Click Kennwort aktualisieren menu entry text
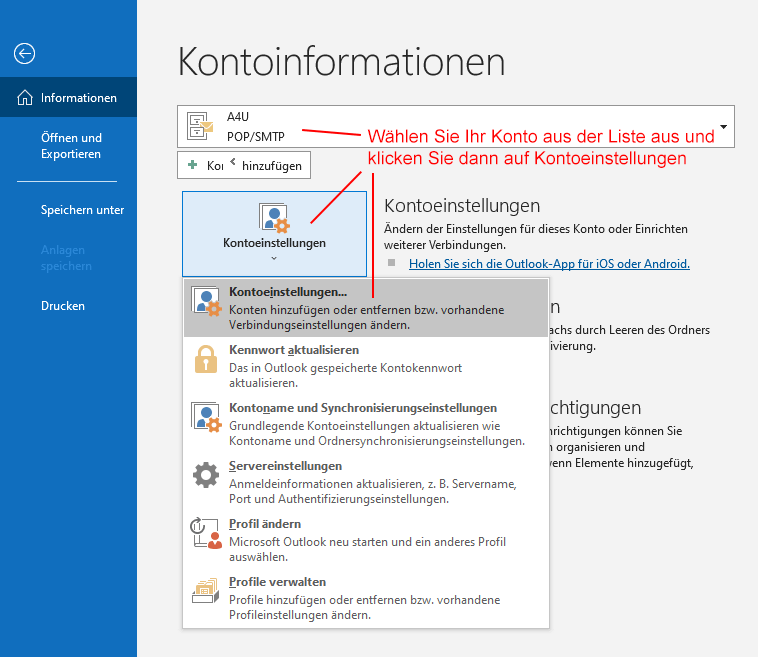Viewport: 758px width, 657px height. click(x=293, y=350)
